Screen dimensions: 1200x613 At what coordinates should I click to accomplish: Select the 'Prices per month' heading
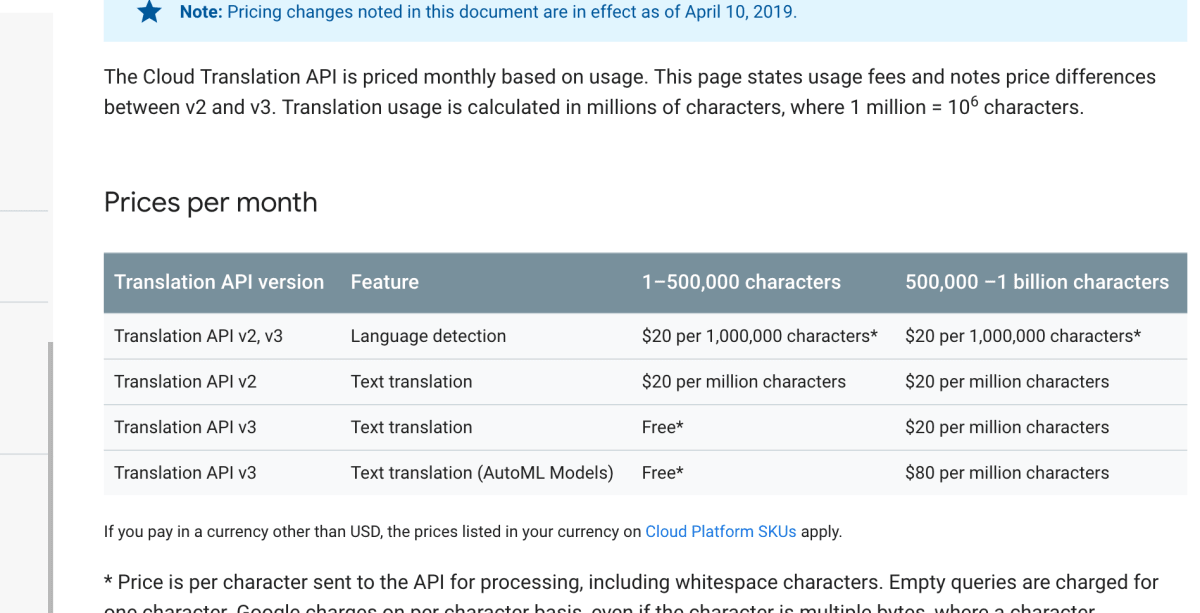pyautogui.click(x=211, y=203)
